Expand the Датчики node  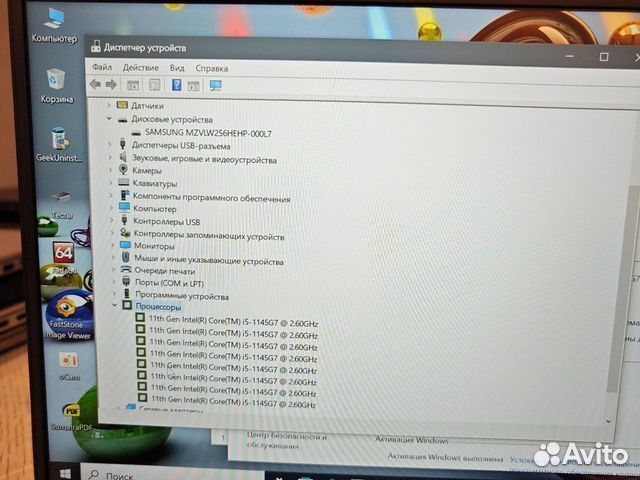tap(108, 105)
